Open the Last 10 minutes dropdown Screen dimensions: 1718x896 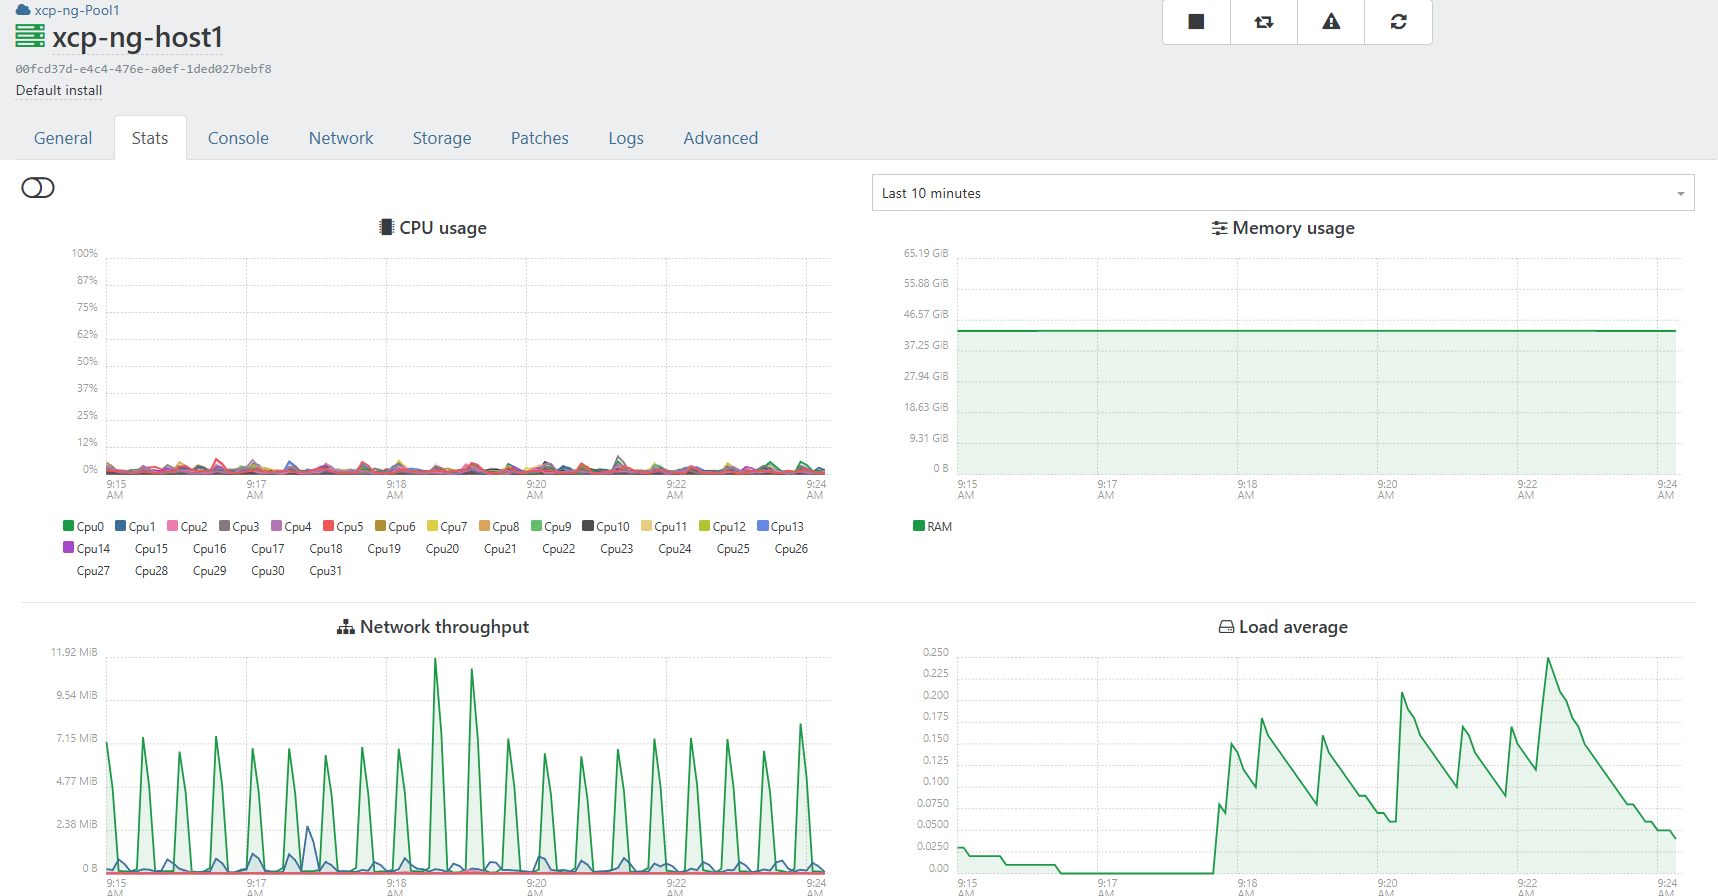pos(1270,193)
